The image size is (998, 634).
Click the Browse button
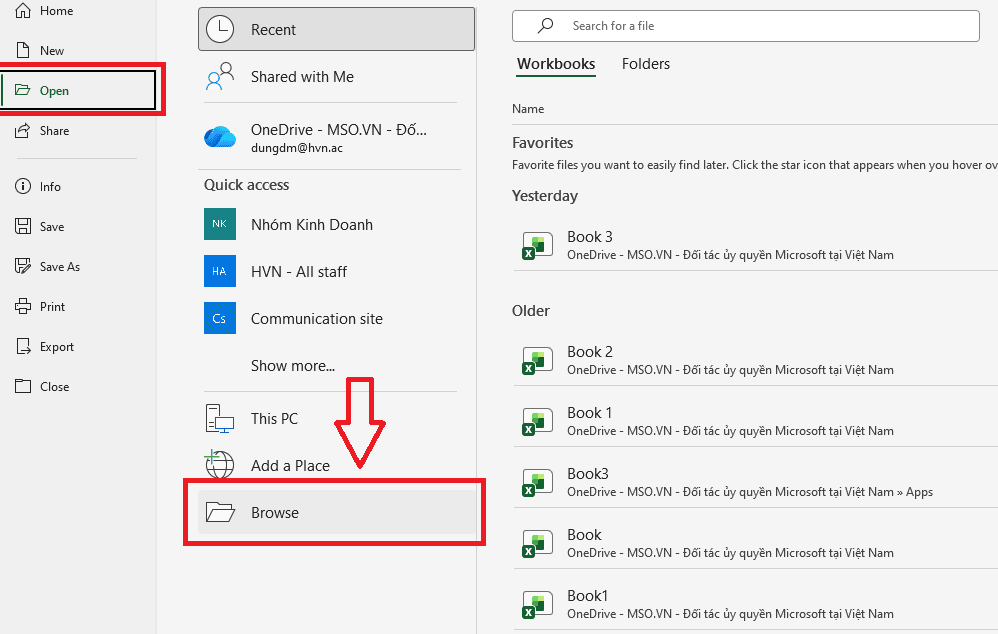(337, 512)
